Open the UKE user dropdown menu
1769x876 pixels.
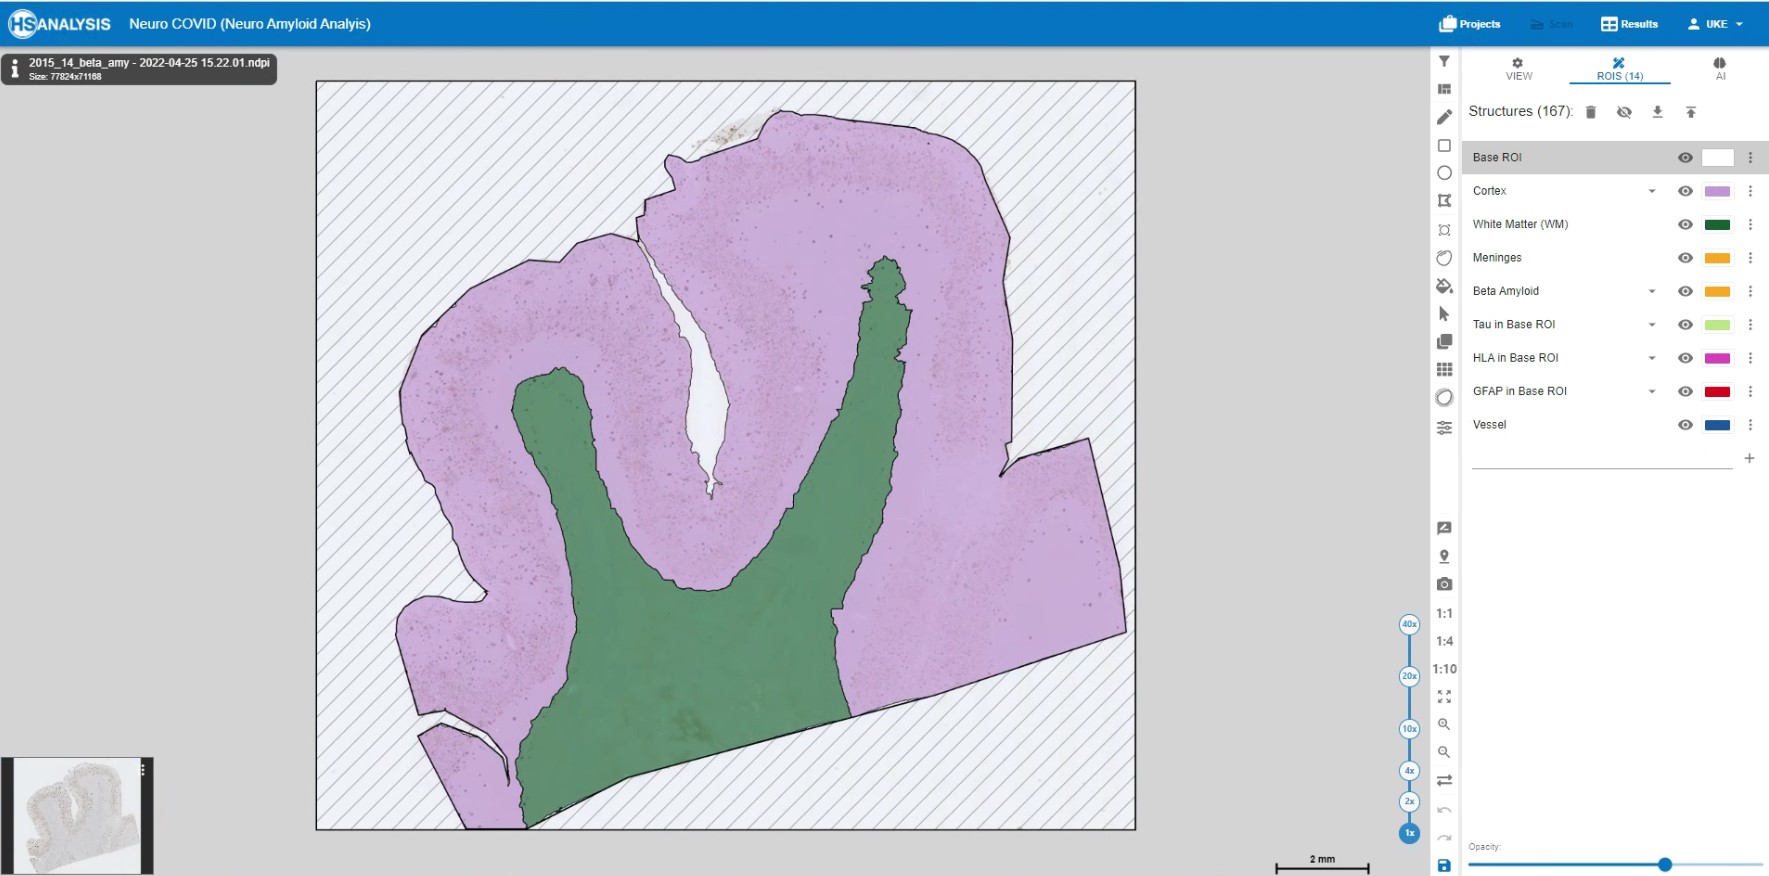(1715, 24)
